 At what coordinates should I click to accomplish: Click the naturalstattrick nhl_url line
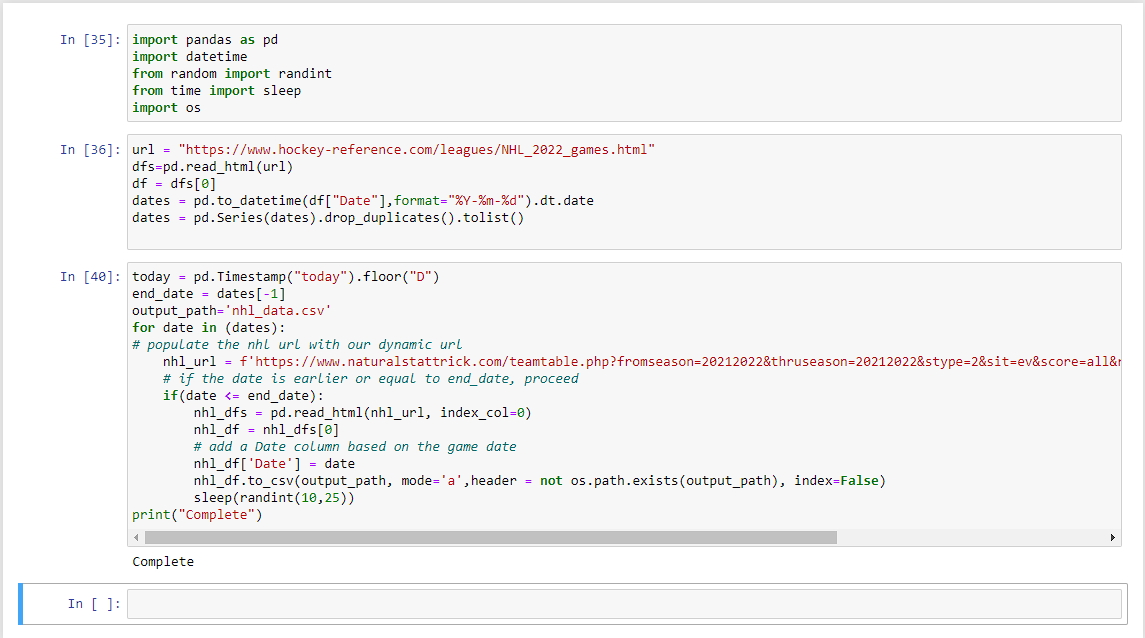click(x=642, y=361)
